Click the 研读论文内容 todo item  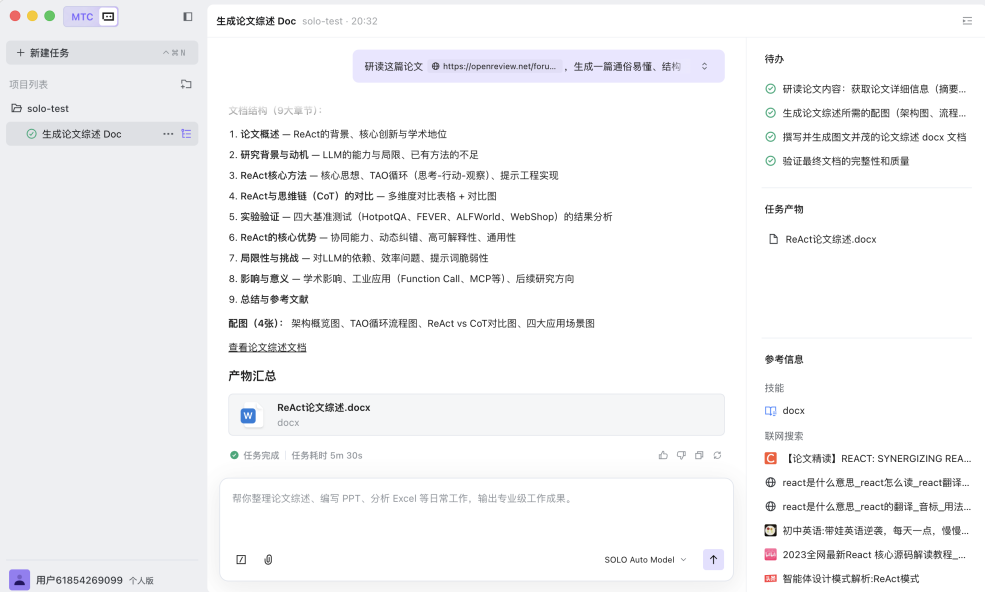click(x=866, y=89)
